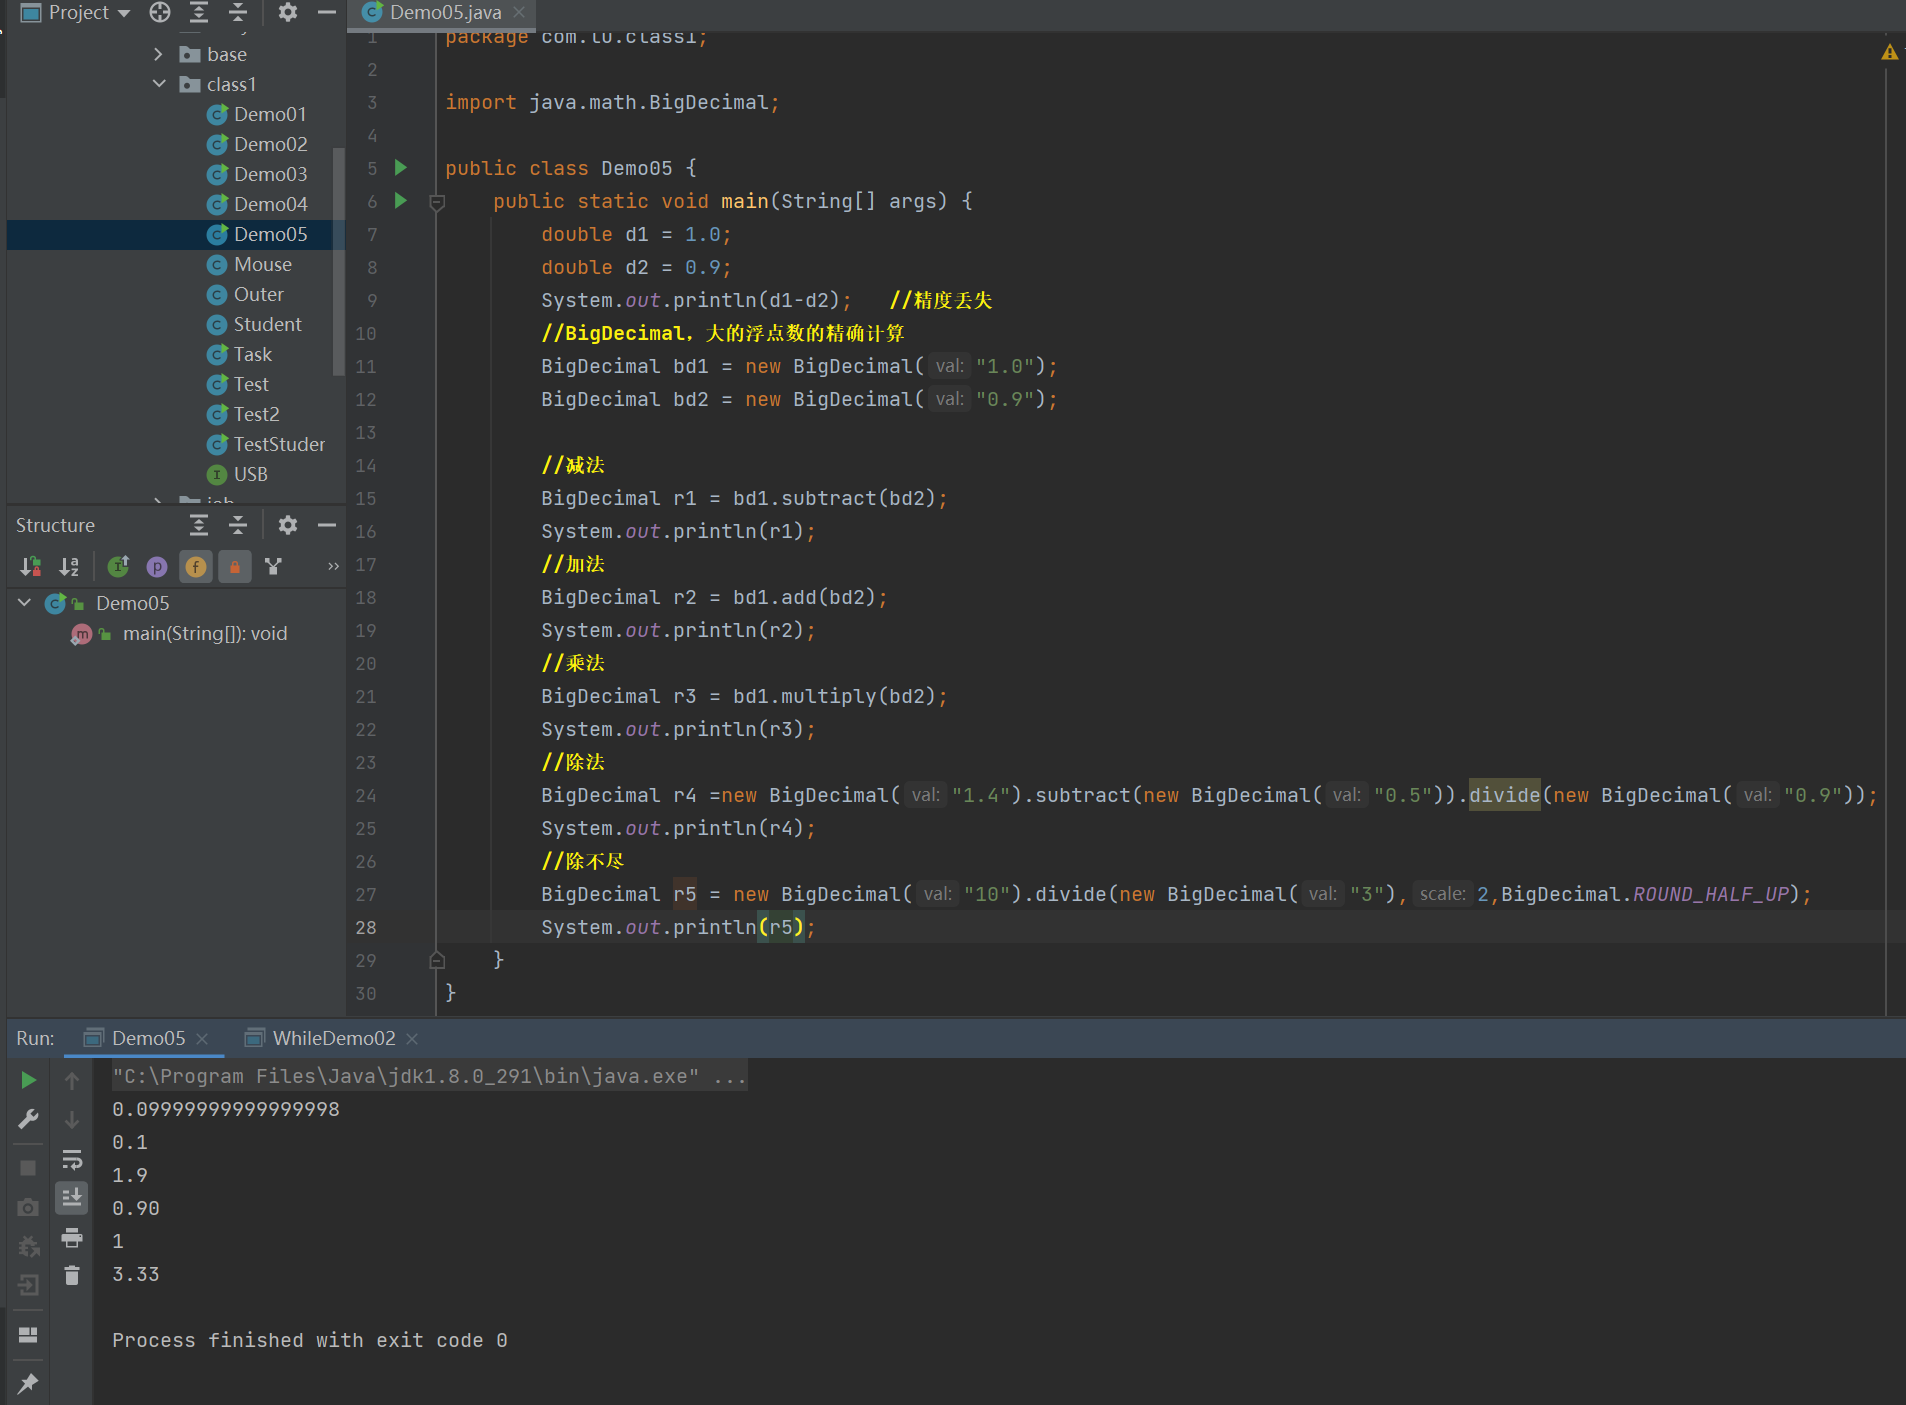1906x1405 pixels.
Task: Toggle sort alphabetically in Structure
Action: point(69,567)
